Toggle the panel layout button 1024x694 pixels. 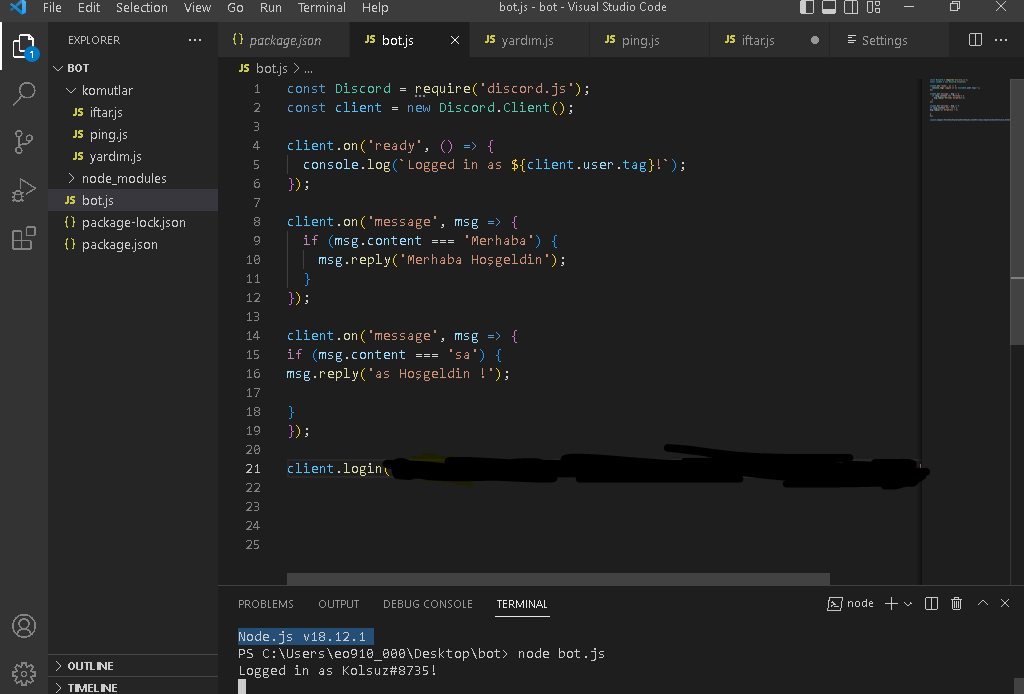click(829, 8)
